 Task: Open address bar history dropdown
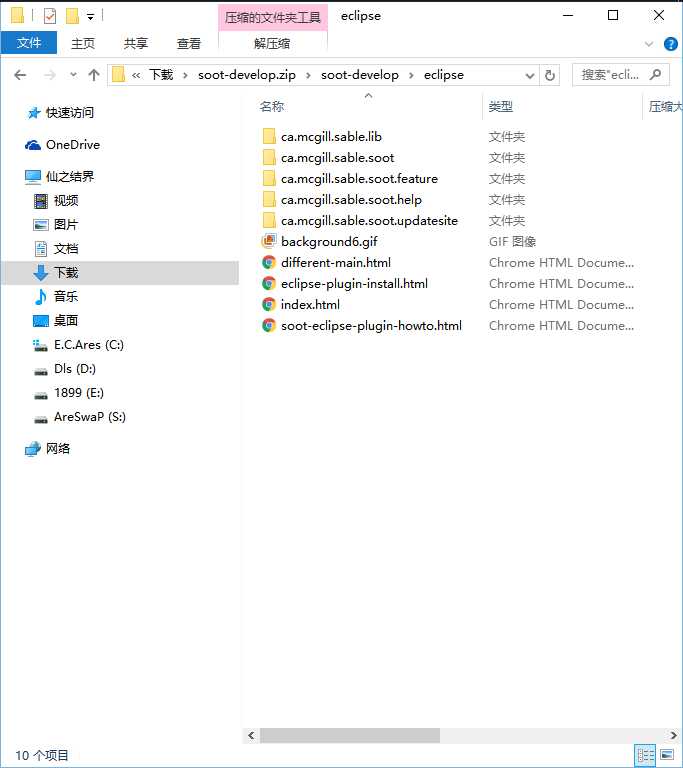(530, 75)
